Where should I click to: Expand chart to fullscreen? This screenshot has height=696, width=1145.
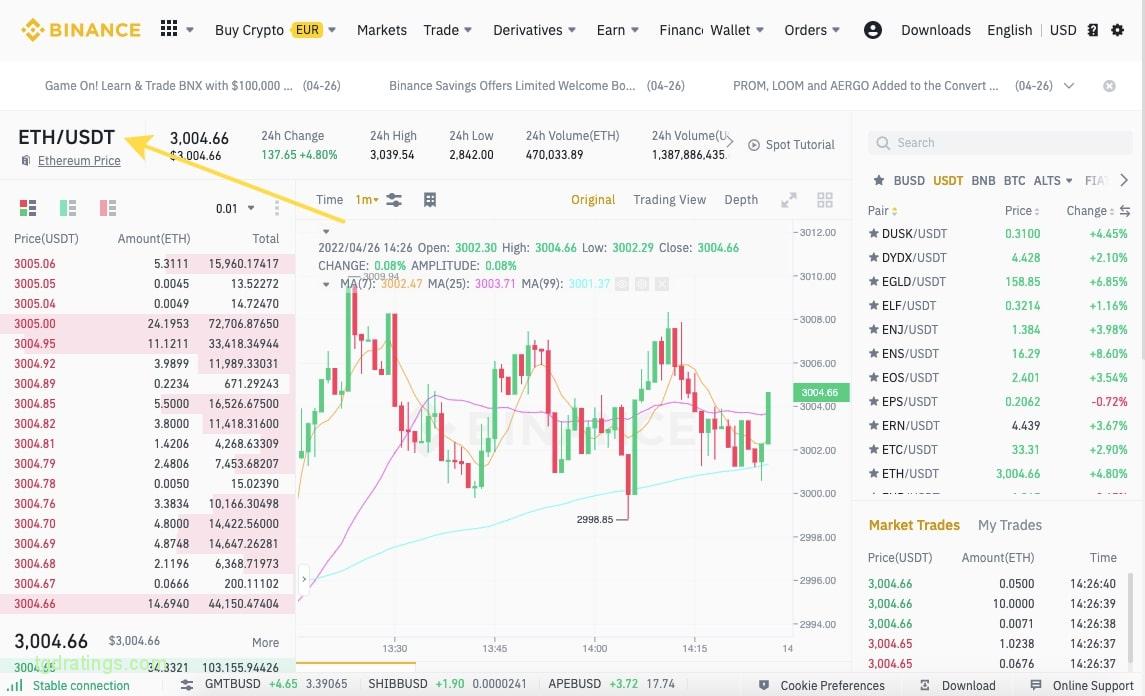pyautogui.click(x=789, y=200)
